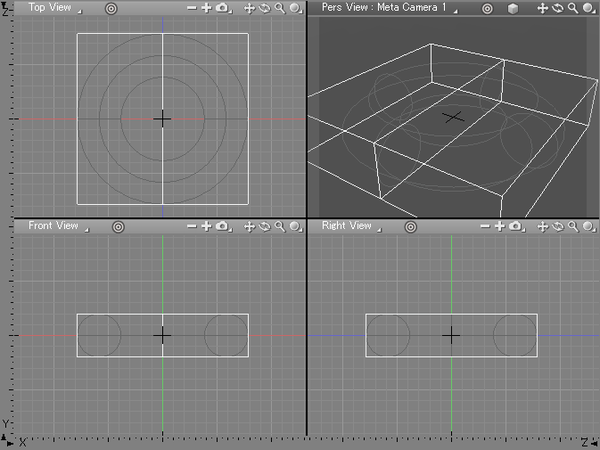Select the magnifier zoom tool in Front View
This screenshot has height=450, width=600.
280,227
